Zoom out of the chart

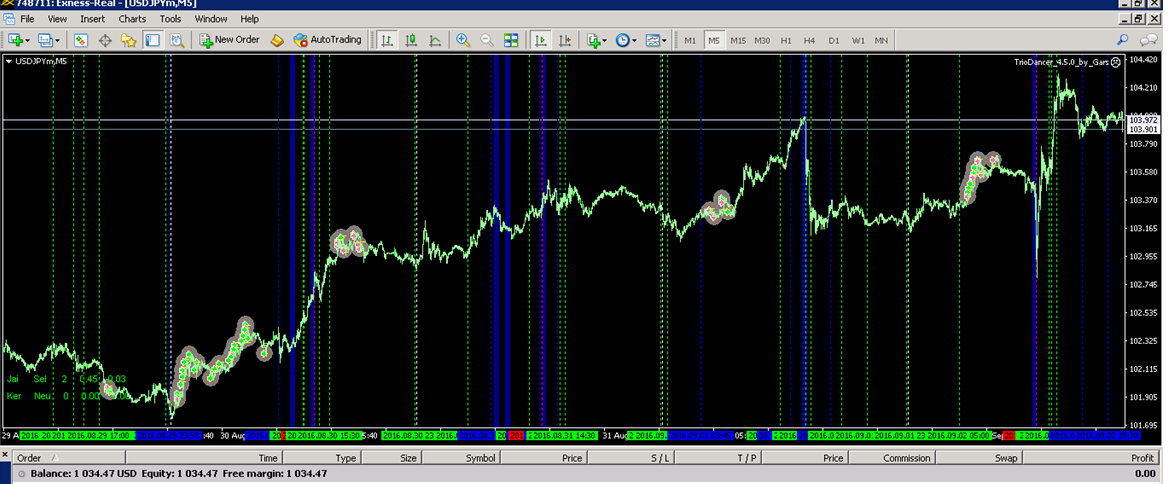487,40
